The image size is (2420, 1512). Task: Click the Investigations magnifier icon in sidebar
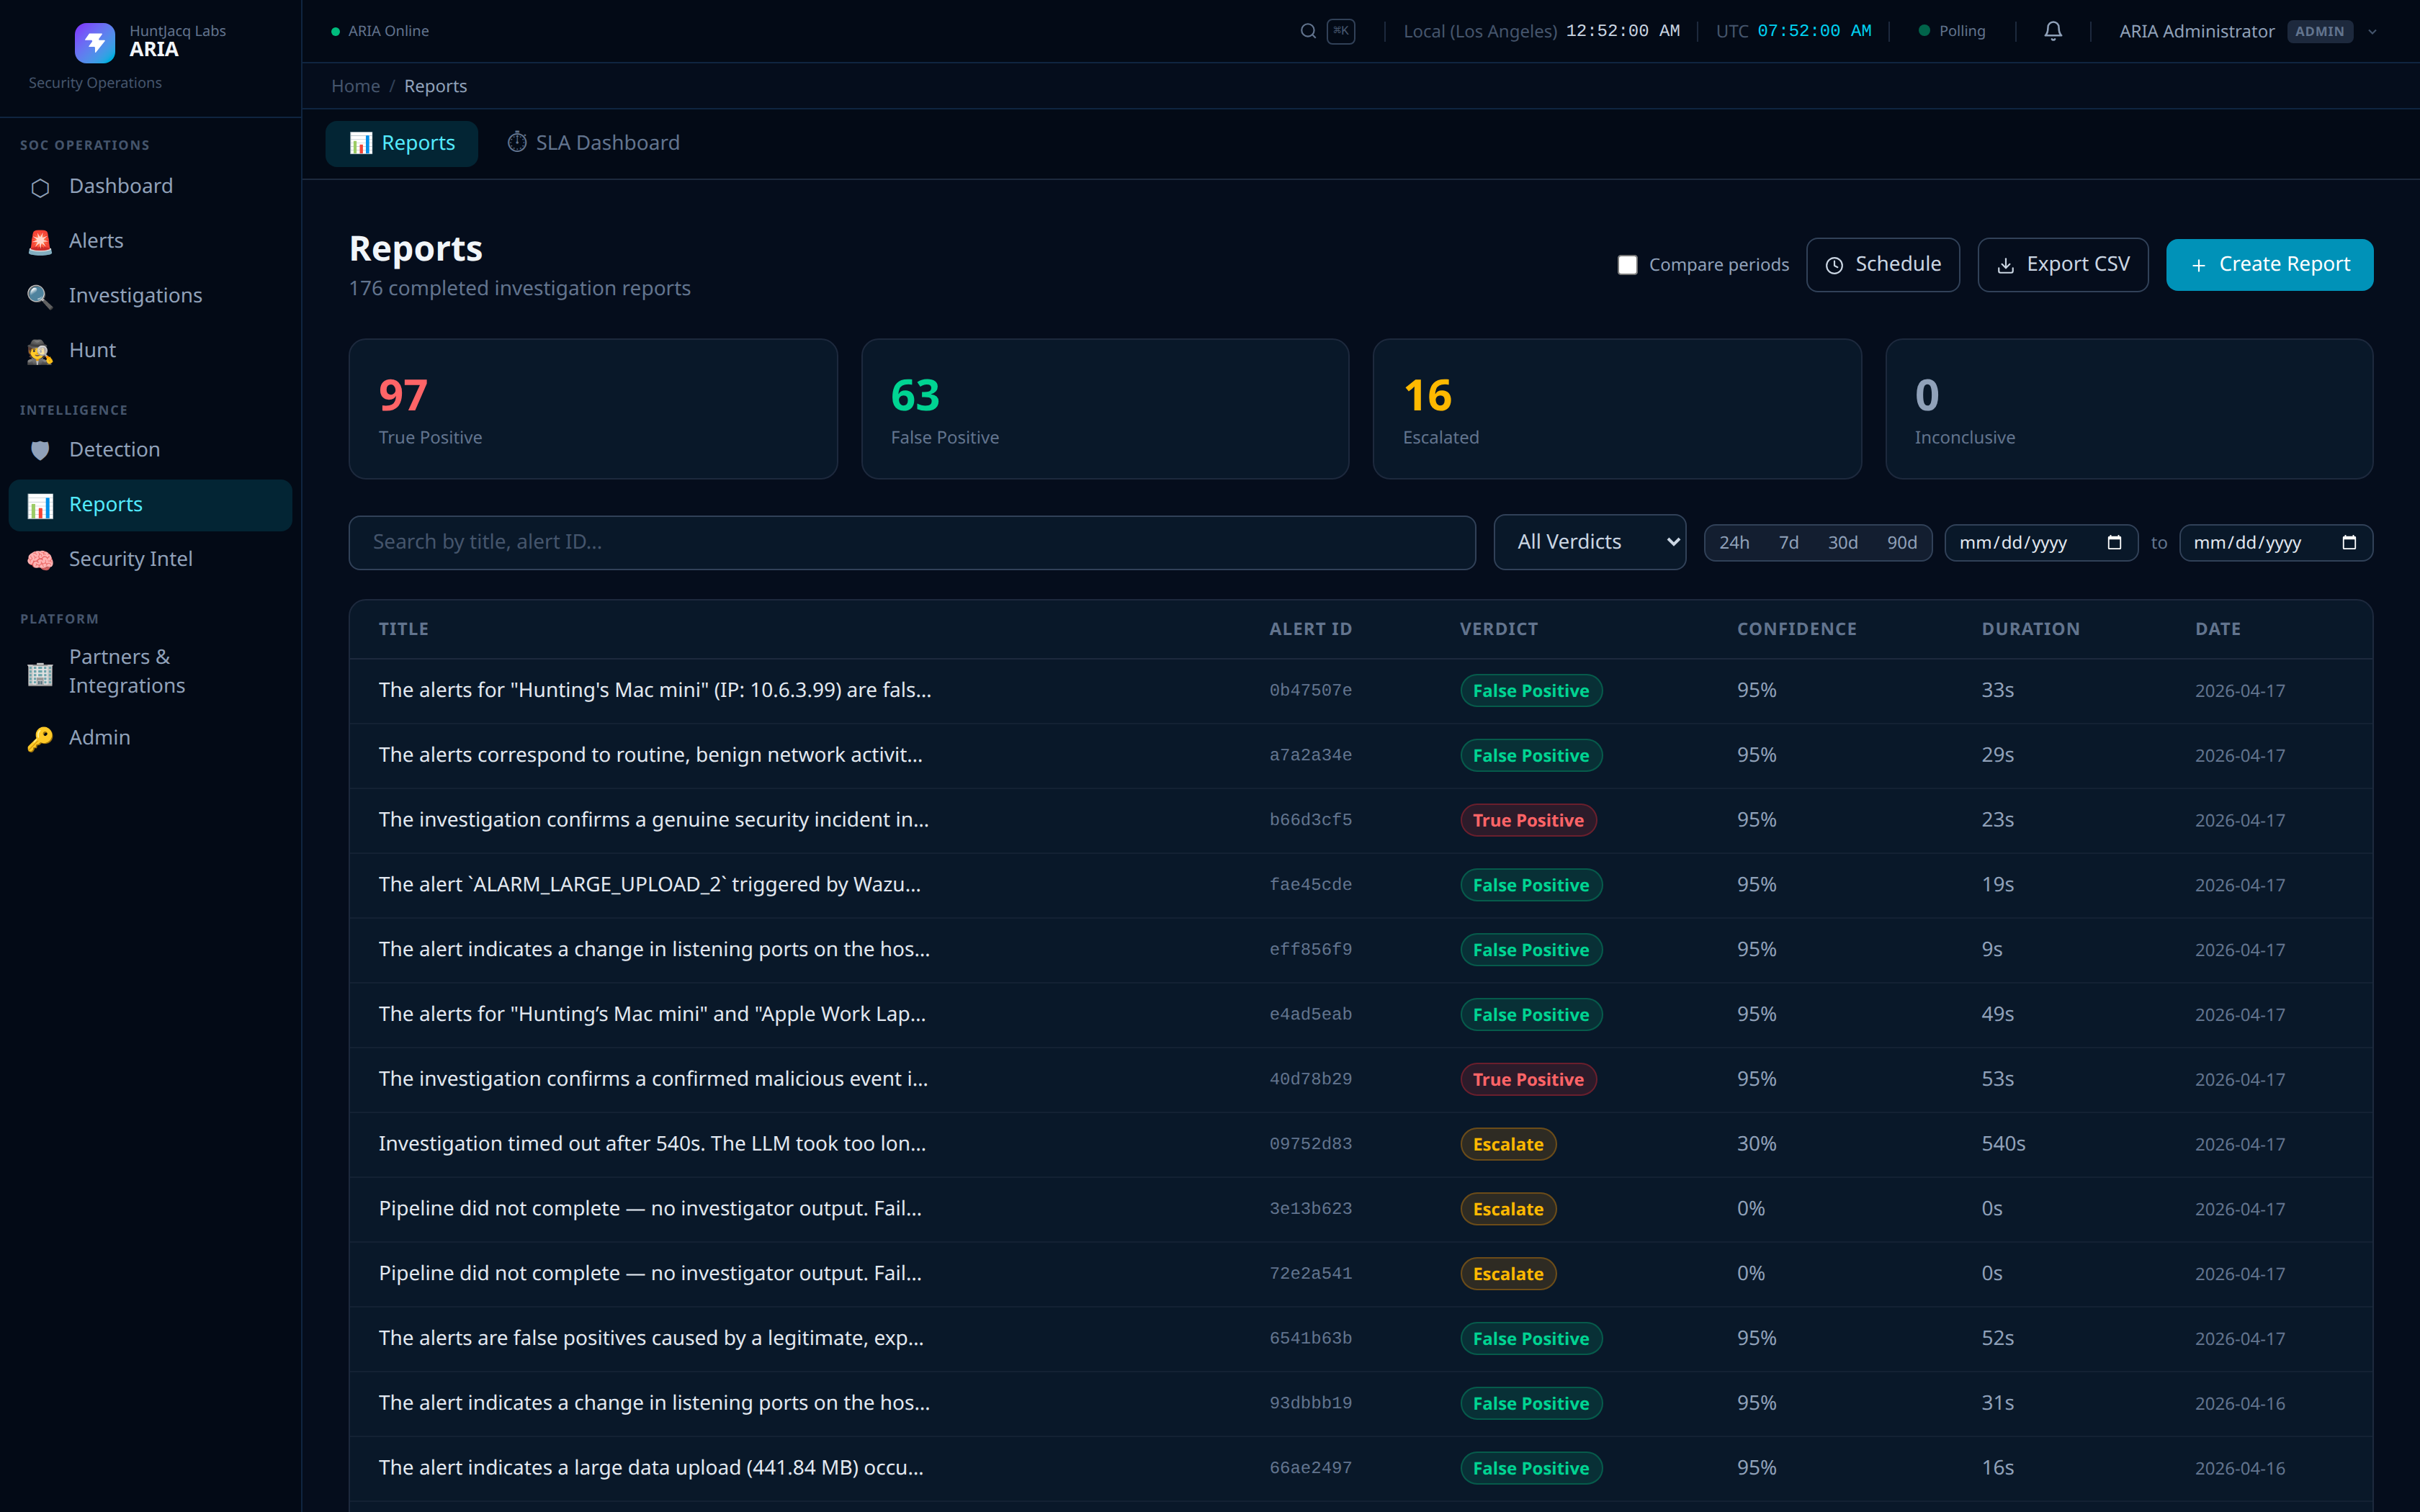[x=40, y=296]
